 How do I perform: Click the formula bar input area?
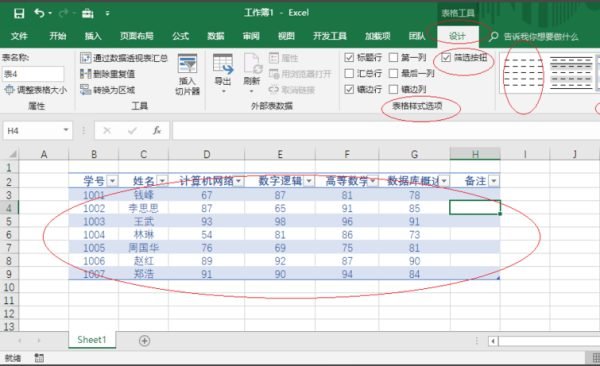tap(386, 131)
